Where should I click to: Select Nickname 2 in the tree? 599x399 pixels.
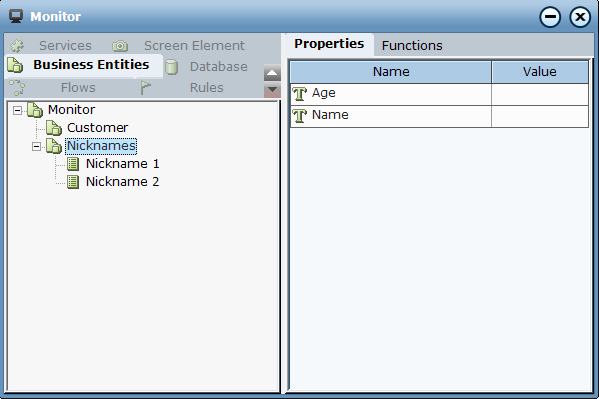(x=122, y=182)
